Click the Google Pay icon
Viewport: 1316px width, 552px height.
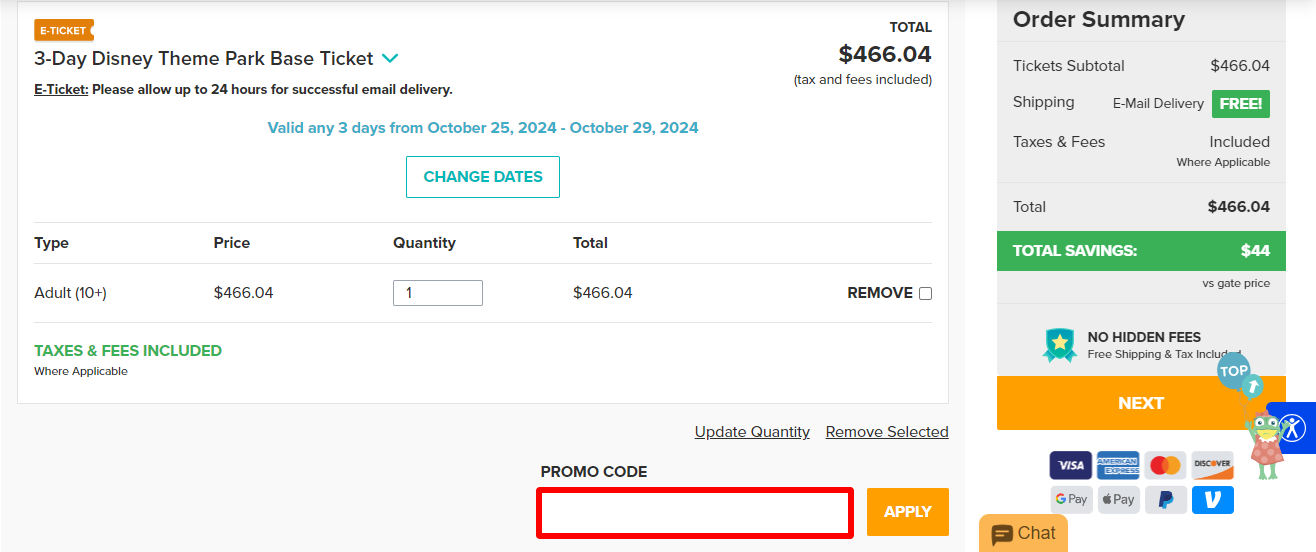1070,499
